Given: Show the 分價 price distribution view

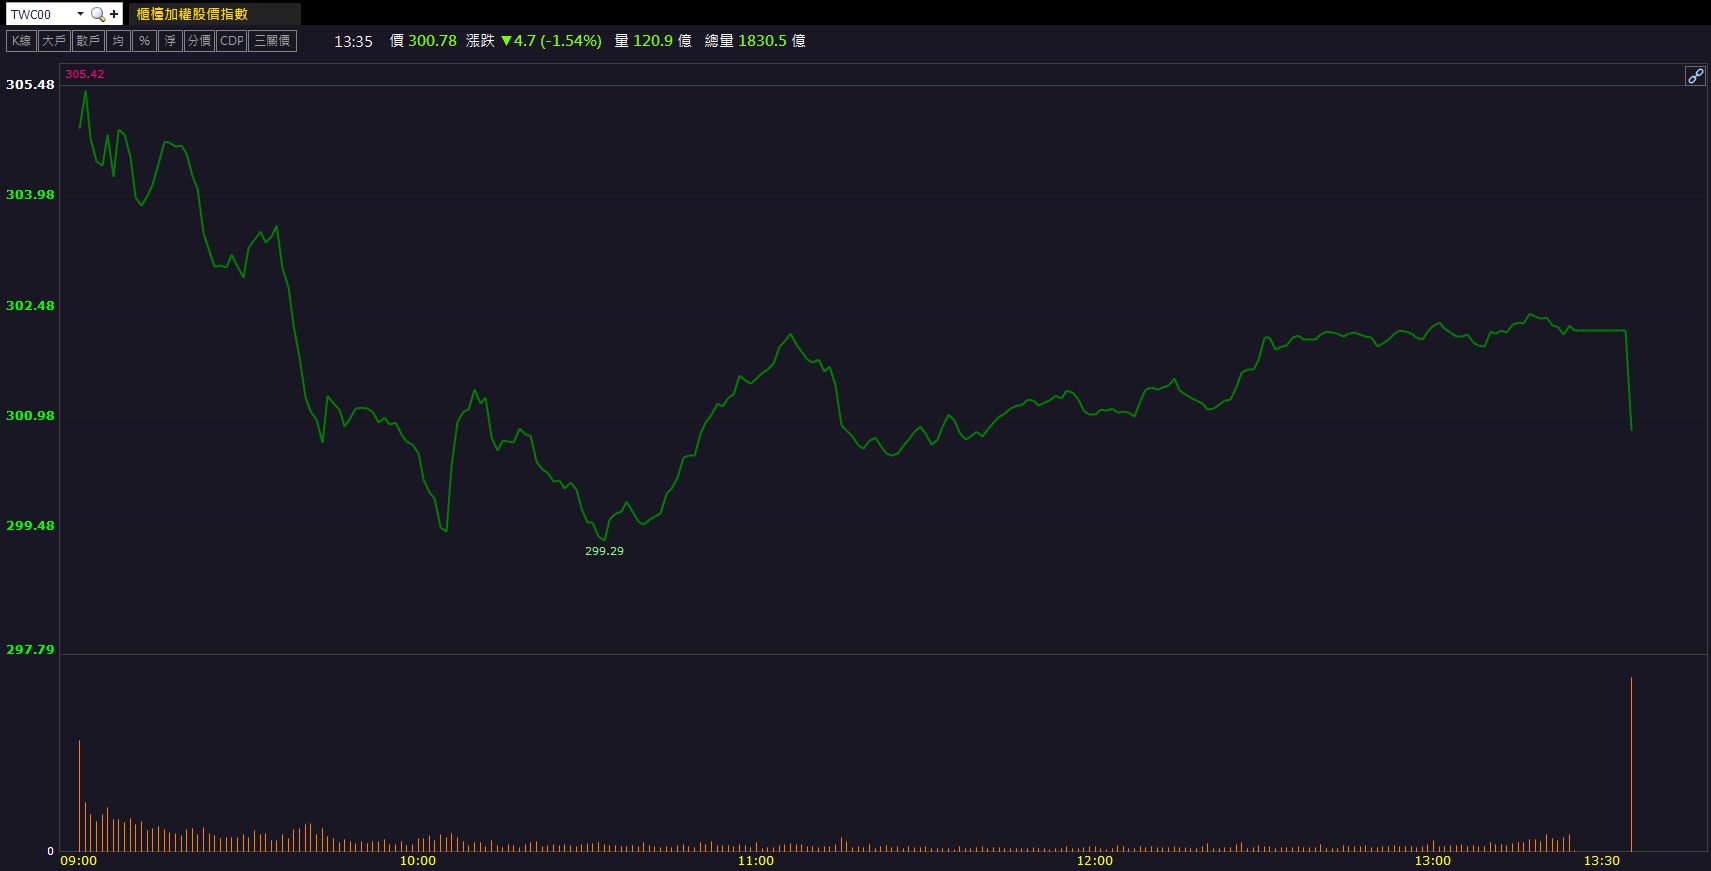Looking at the screenshot, I should 199,41.
